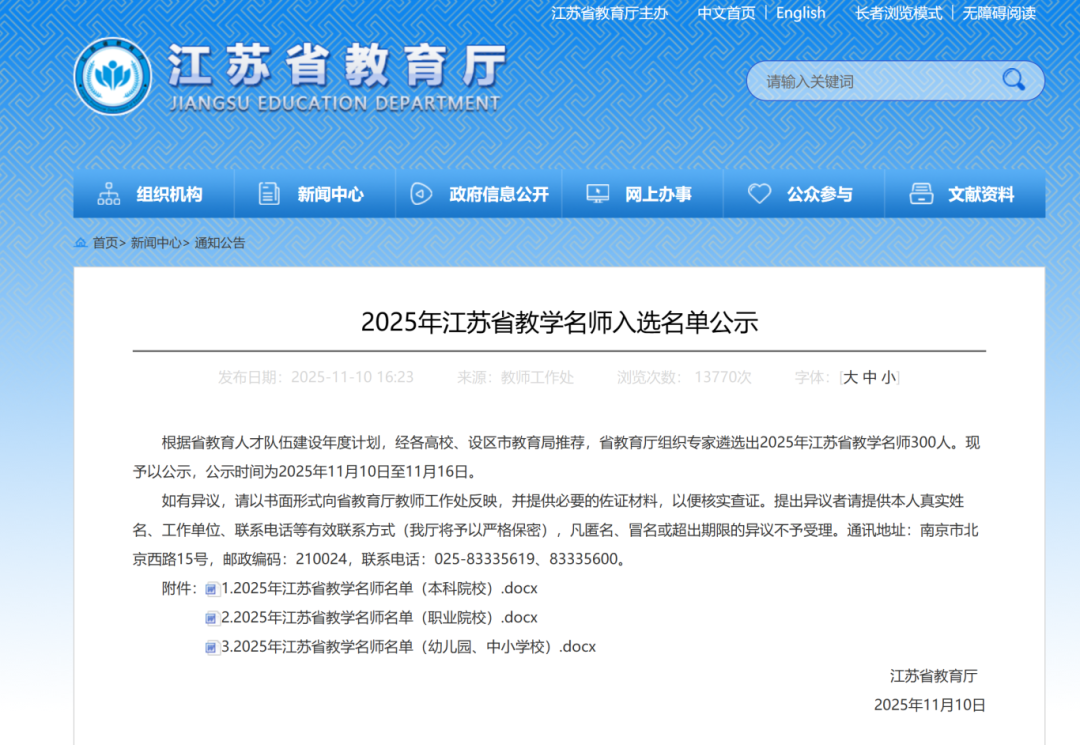Click the search magnifier icon
The image size is (1080, 745).
coord(1015,81)
